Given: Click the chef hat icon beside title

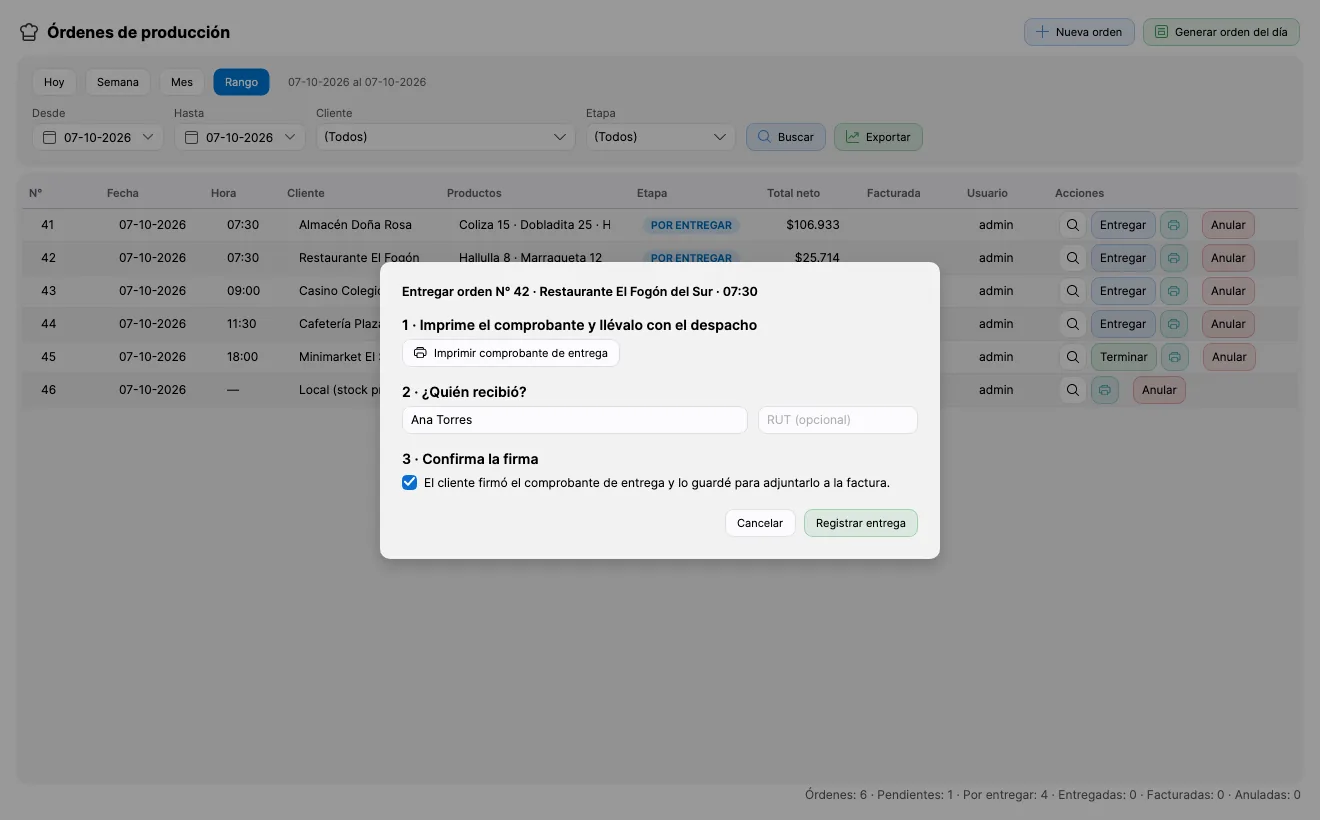Looking at the screenshot, I should tap(29, 32).
